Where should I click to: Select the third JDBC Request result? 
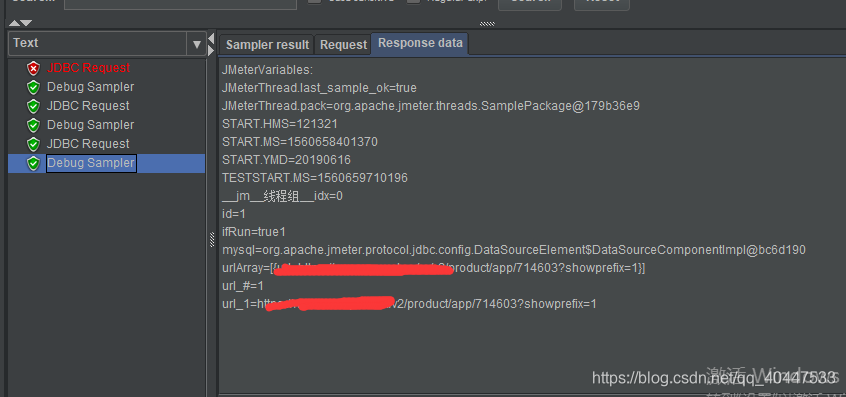pyautogui.click(x=88, y=143)
